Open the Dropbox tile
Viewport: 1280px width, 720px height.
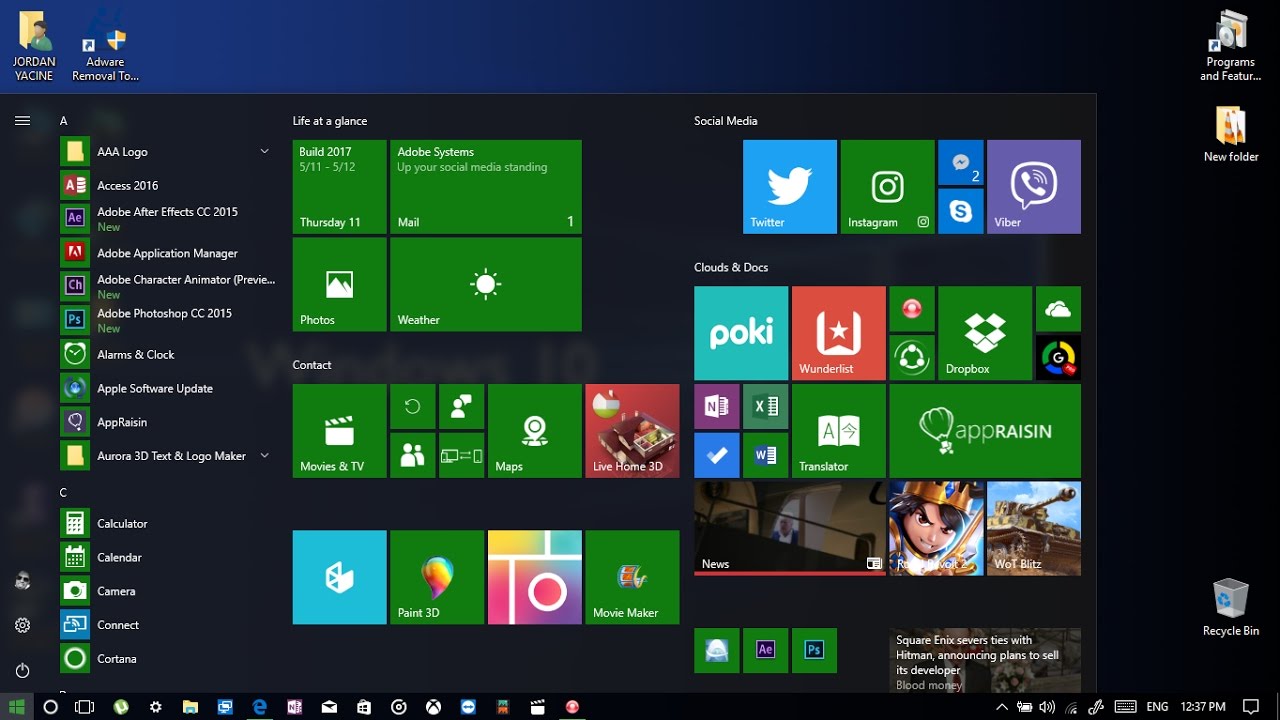pos(985,333)
